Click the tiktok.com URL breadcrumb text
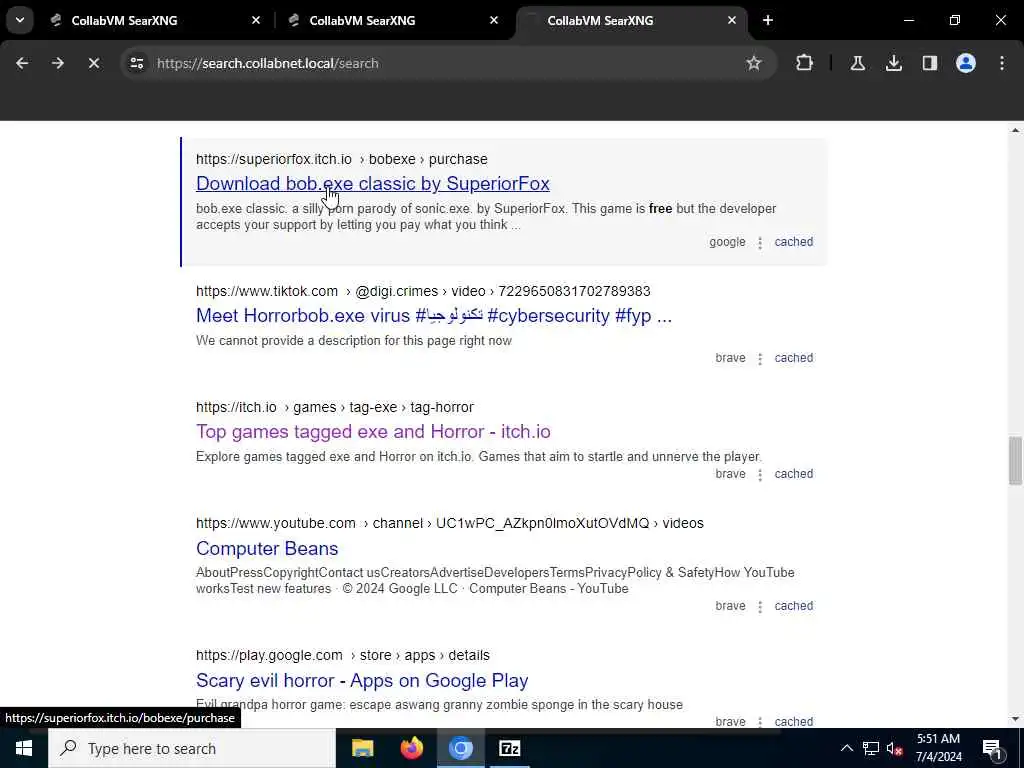Viewport: 1024px width, 768px height. point(423,291)
